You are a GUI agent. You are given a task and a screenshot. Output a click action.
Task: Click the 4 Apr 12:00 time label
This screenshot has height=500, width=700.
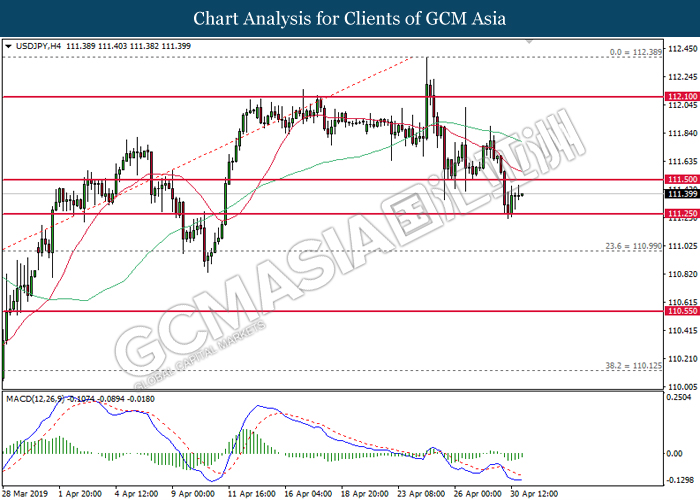pyautogui.click(x=137, y=494)
